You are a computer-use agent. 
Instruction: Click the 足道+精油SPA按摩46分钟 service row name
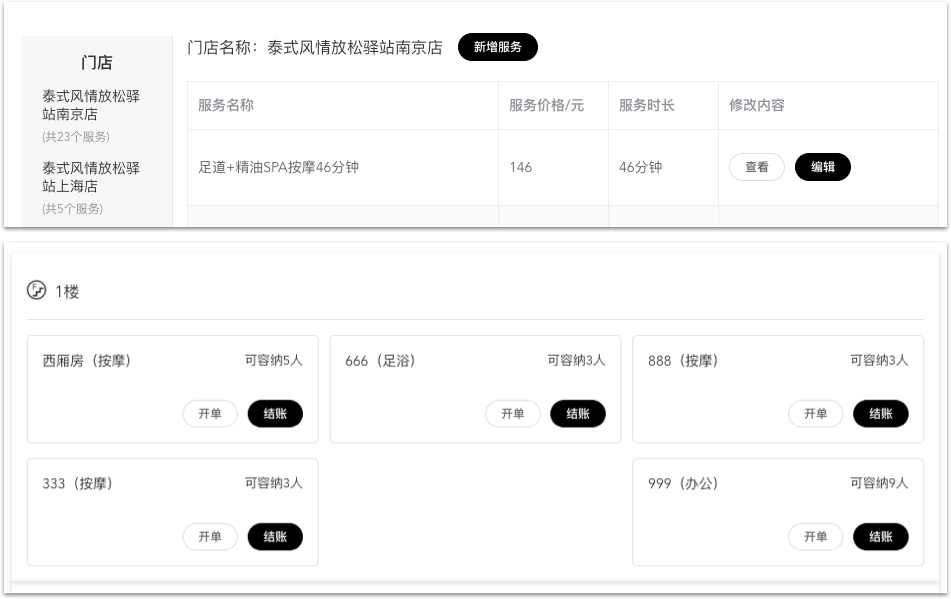(278, 167)
